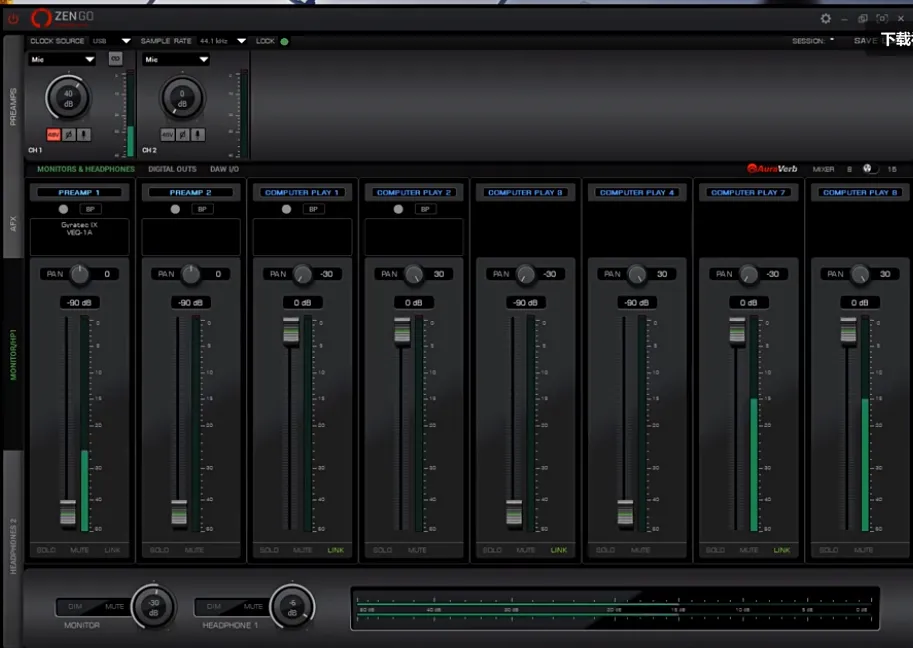Click the phase invert icon on CH 1

tap(69, 134)
